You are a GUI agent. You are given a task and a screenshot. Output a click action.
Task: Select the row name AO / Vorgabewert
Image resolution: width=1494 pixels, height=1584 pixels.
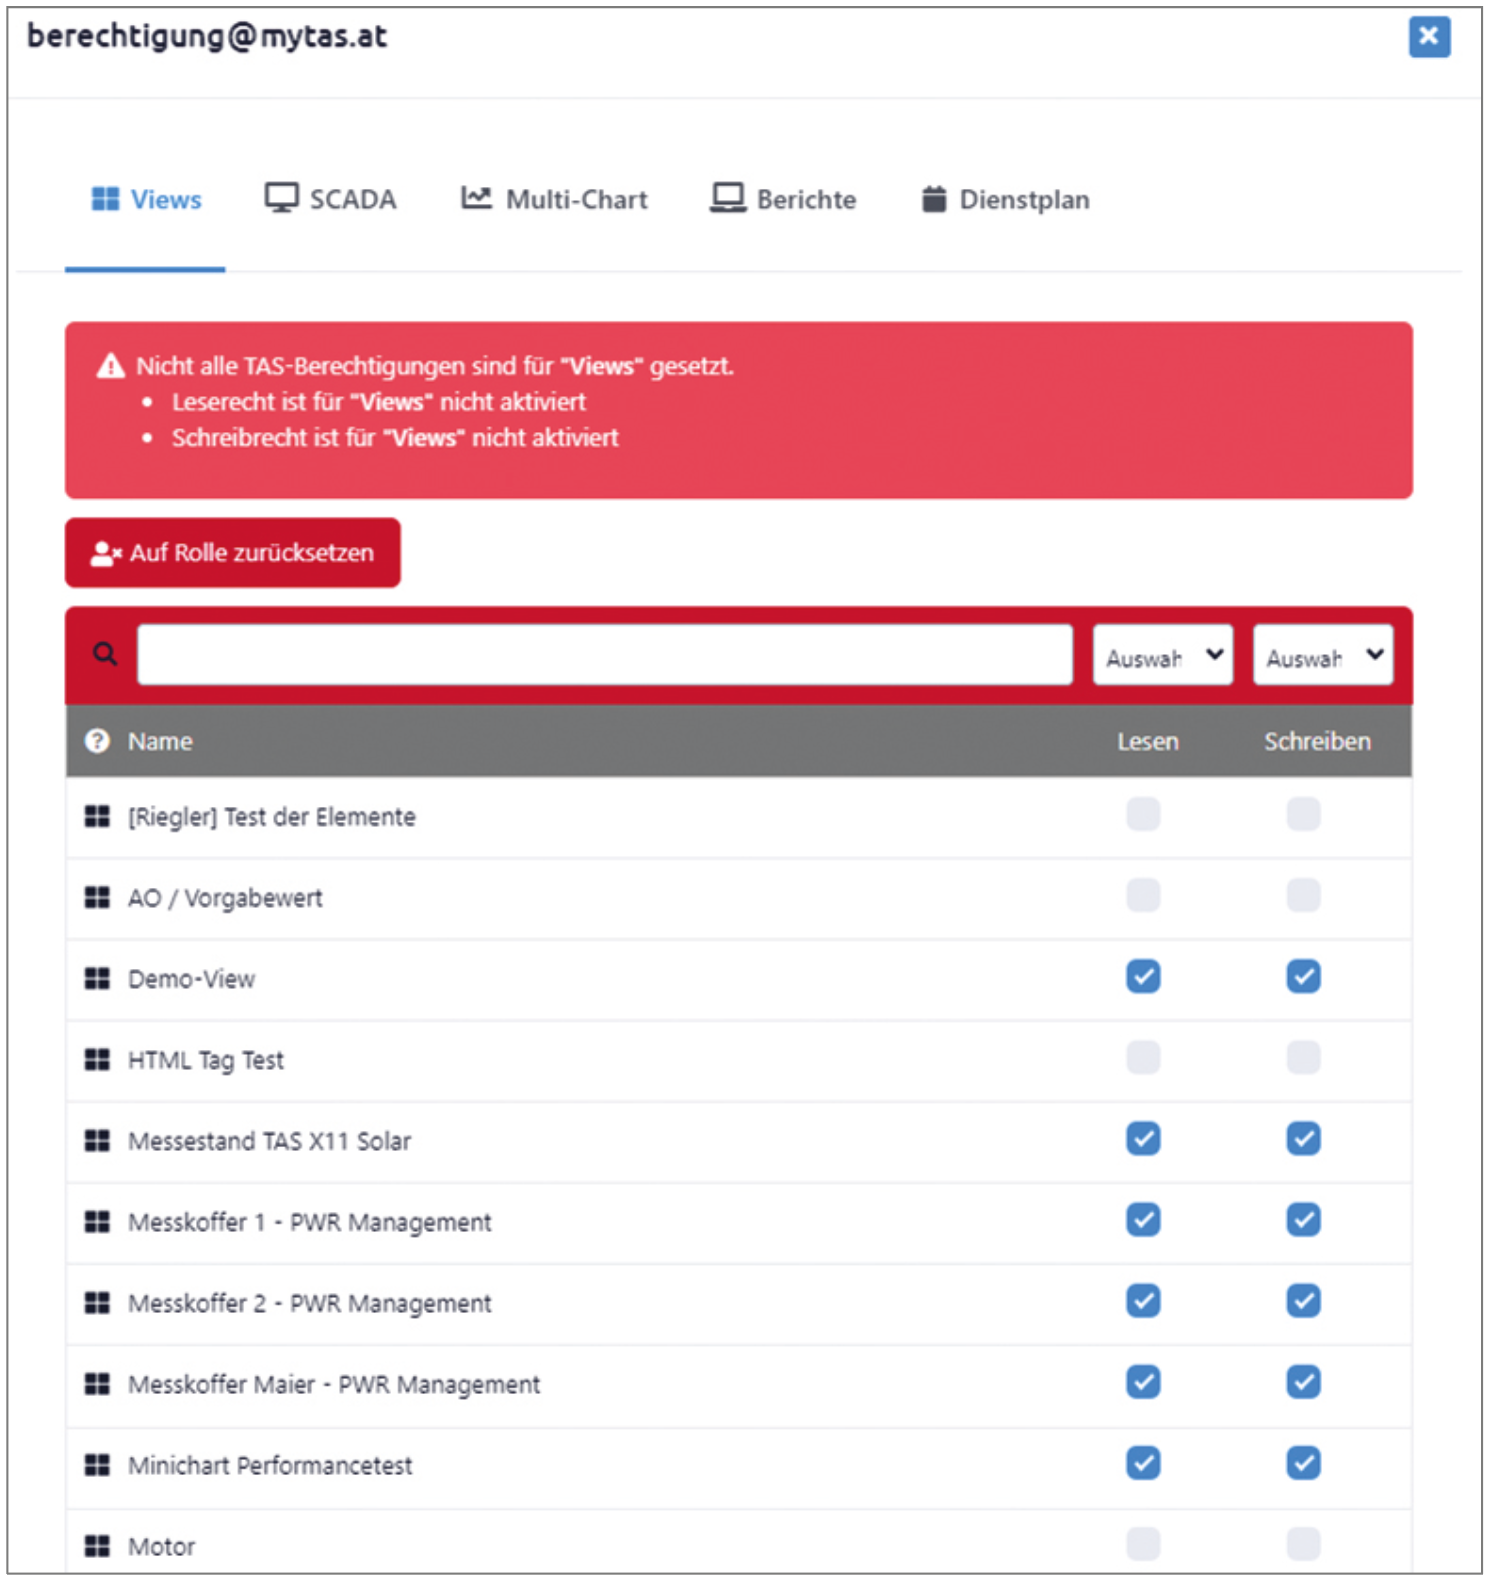tap(225, 898)
